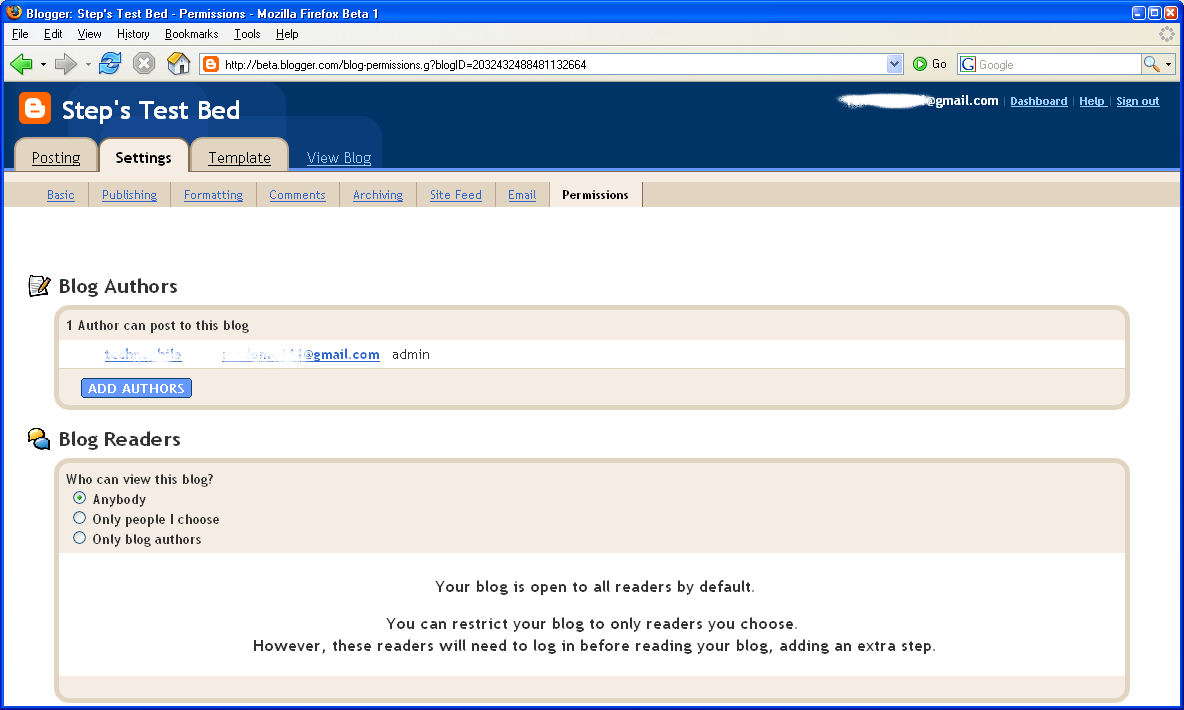
Task: Go to Email settings
Action: (x=522, y=195)
